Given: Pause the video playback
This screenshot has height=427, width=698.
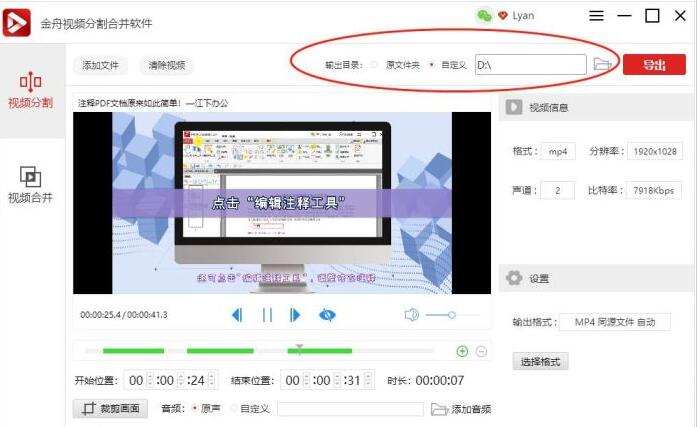Looking at the screenshot, I should point(267,315).
